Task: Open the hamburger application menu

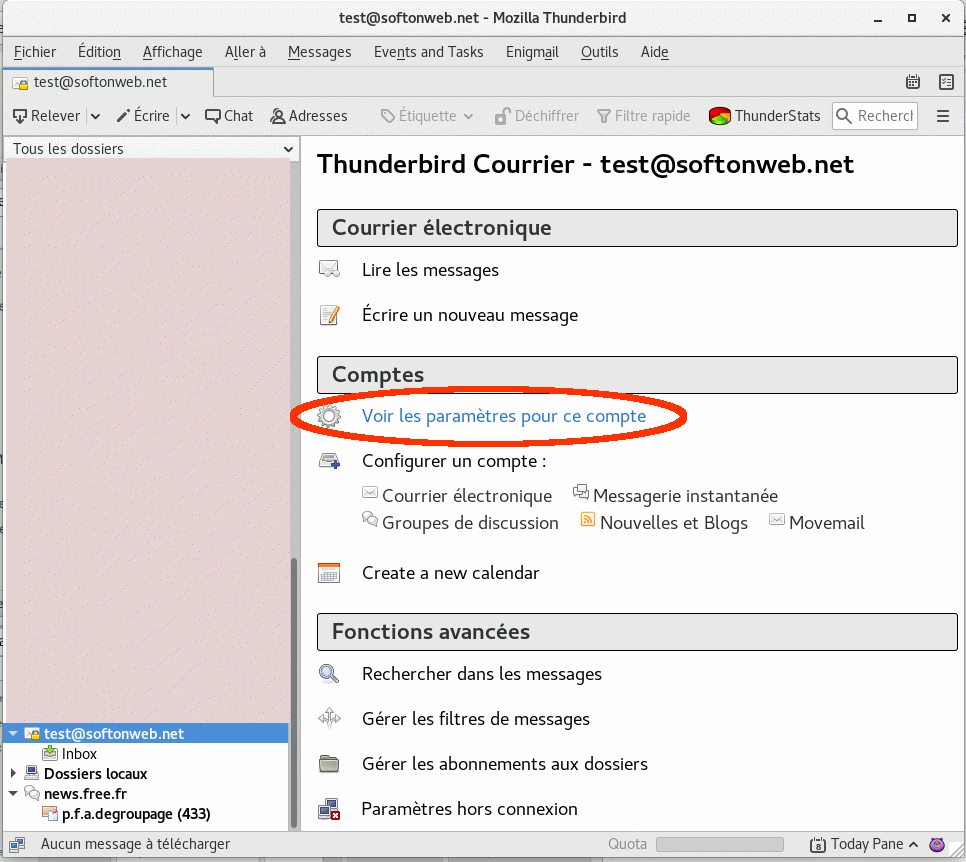Action: click(943, 116)
